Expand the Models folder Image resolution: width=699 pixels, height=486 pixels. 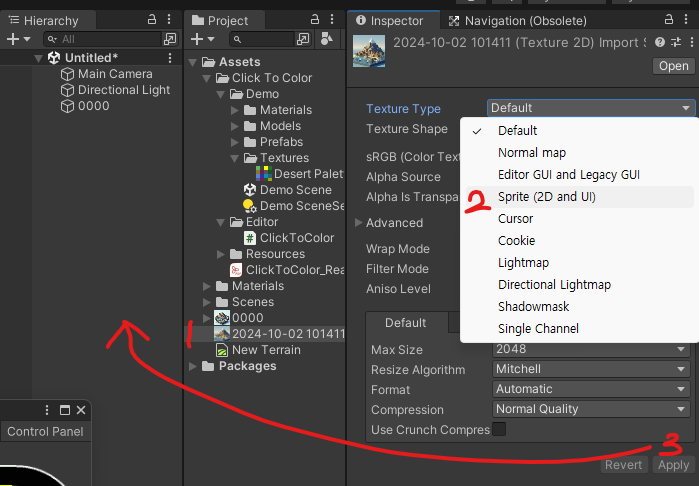(x=235, y=126)
